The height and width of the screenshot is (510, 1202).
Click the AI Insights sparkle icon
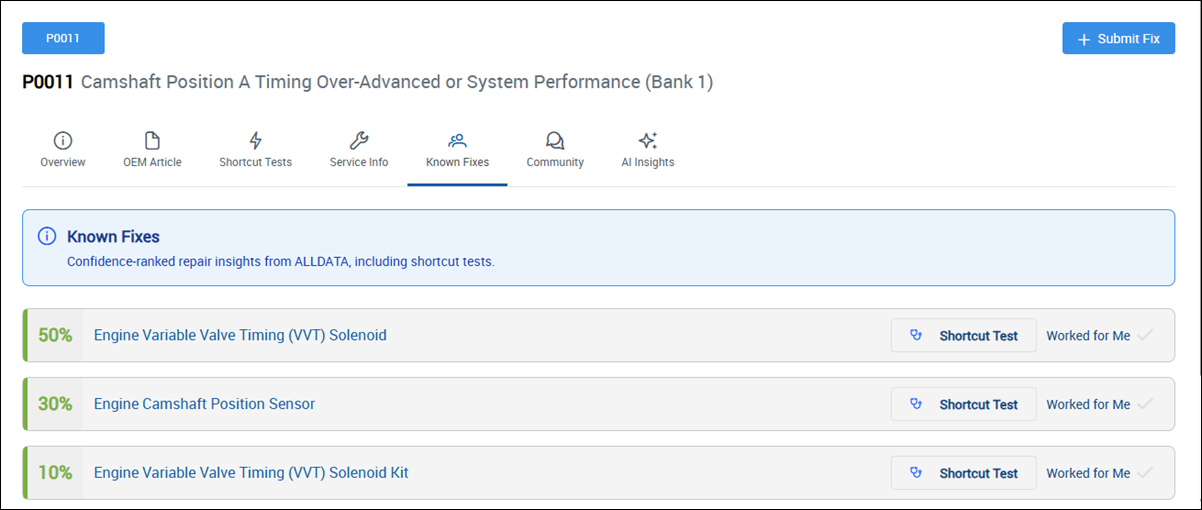647,140
